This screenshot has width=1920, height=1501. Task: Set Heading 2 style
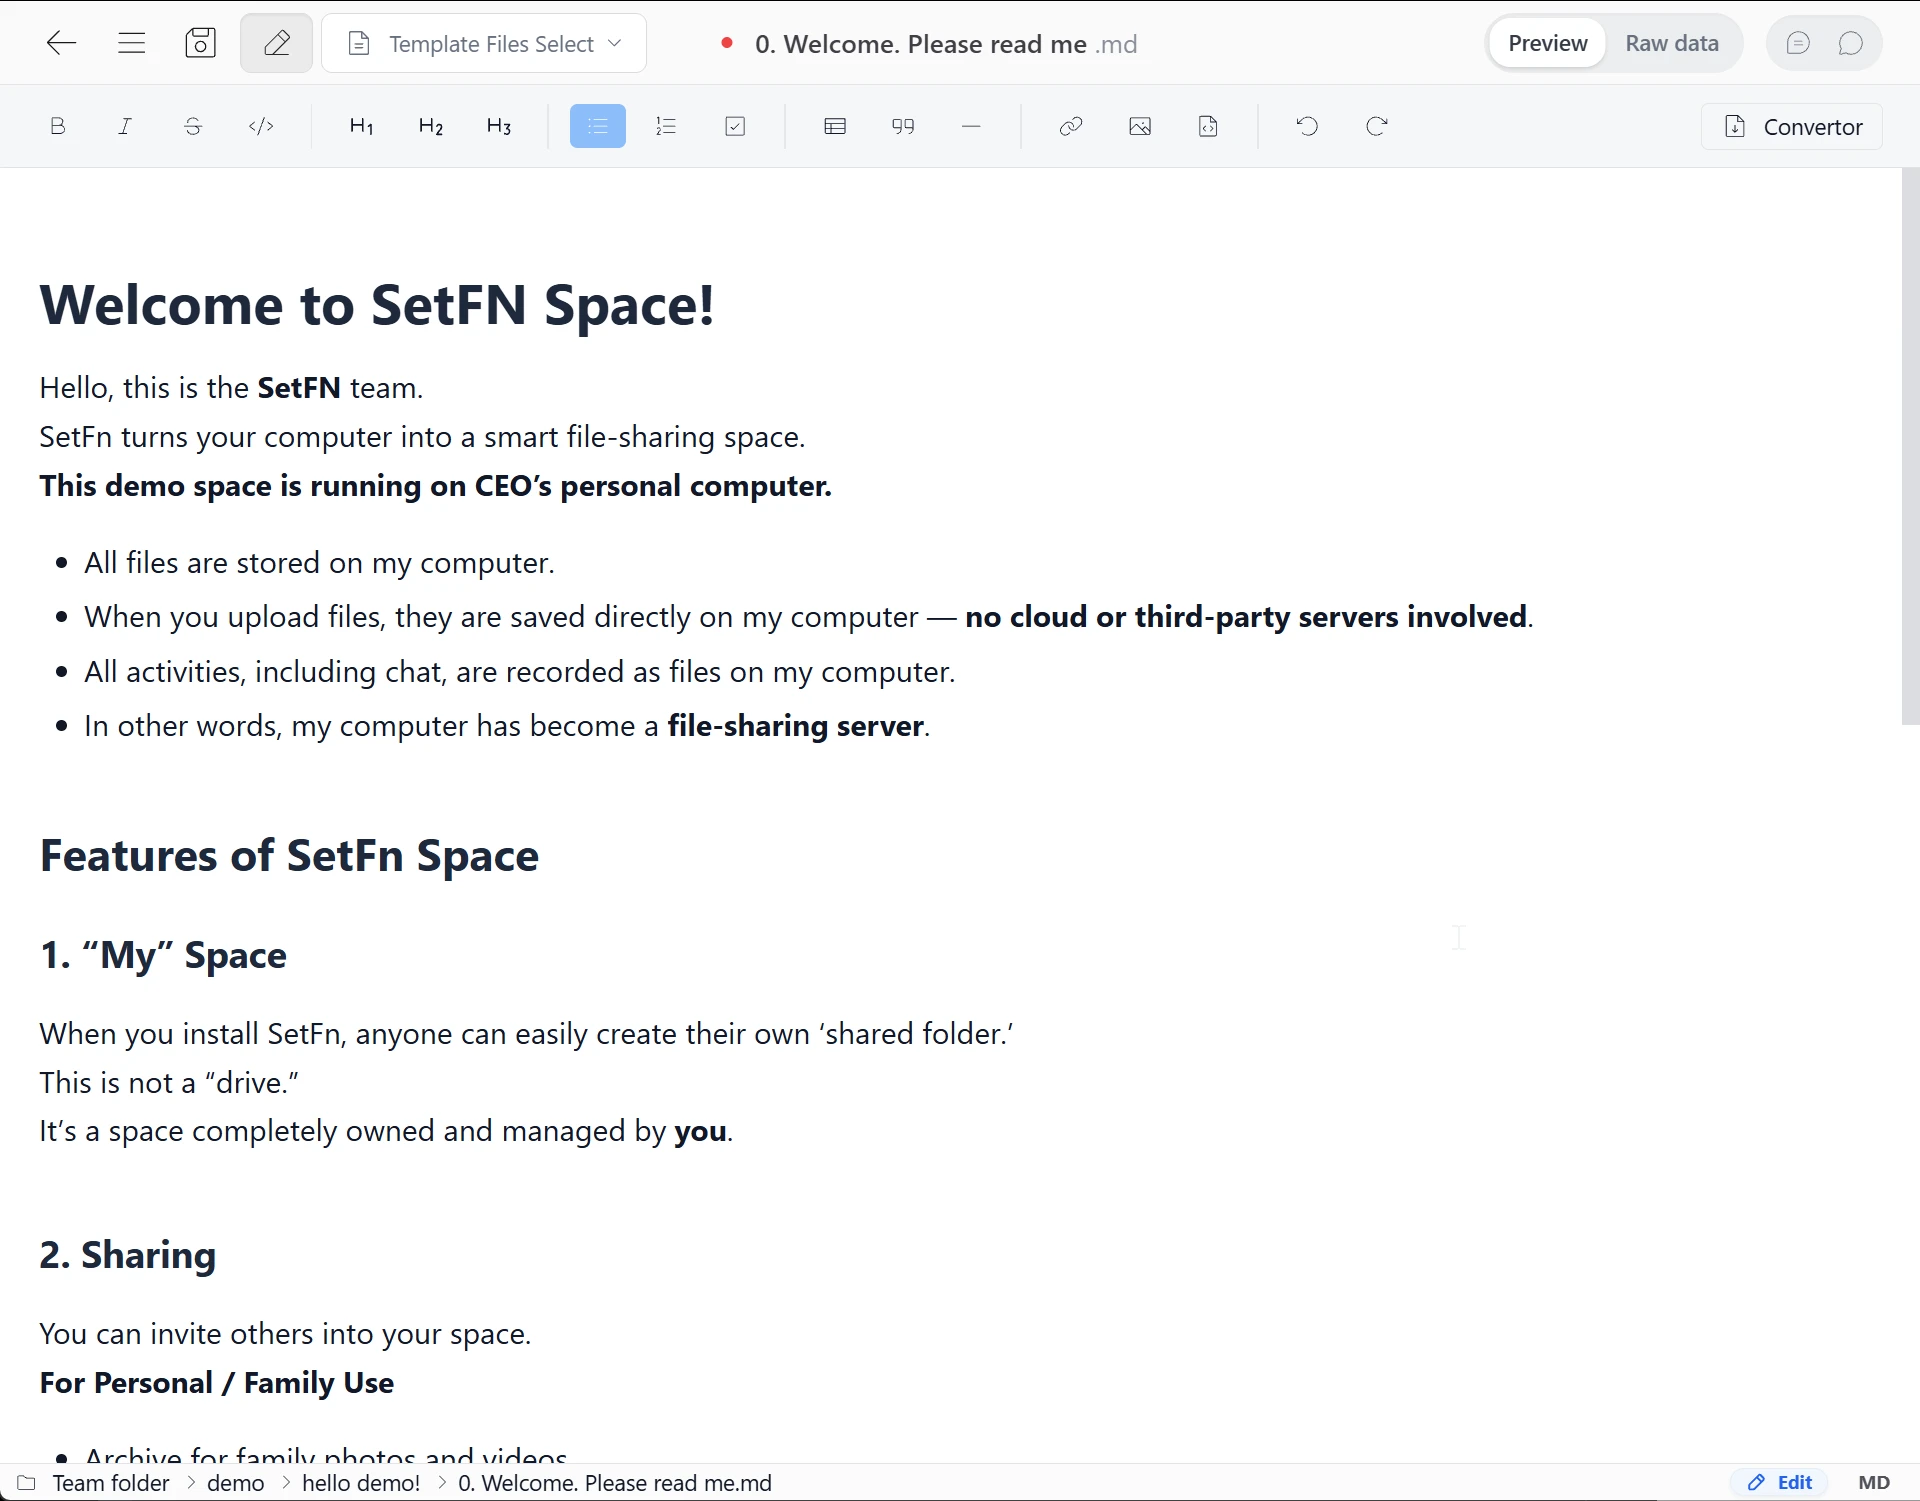tap(430, 126)
